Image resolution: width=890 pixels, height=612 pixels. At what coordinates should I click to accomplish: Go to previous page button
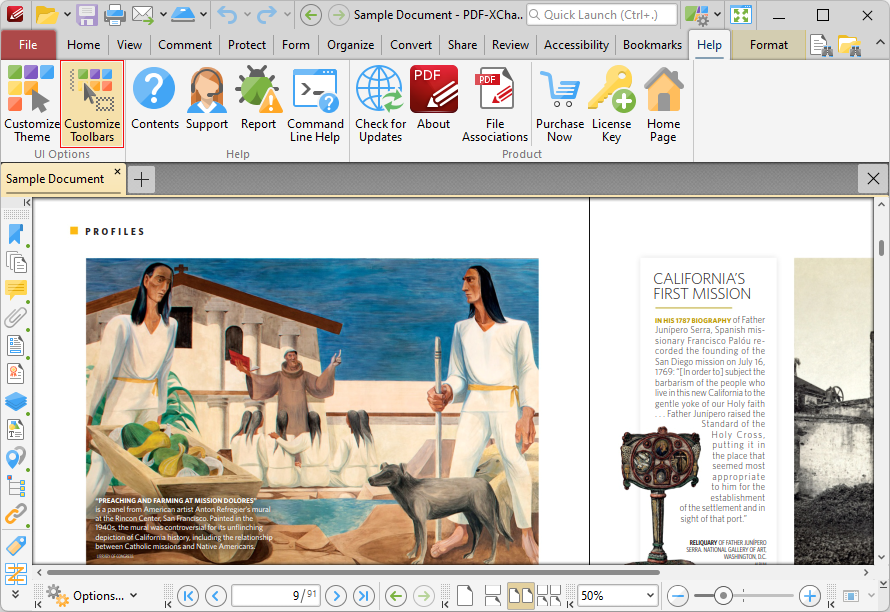click(216, 596)
